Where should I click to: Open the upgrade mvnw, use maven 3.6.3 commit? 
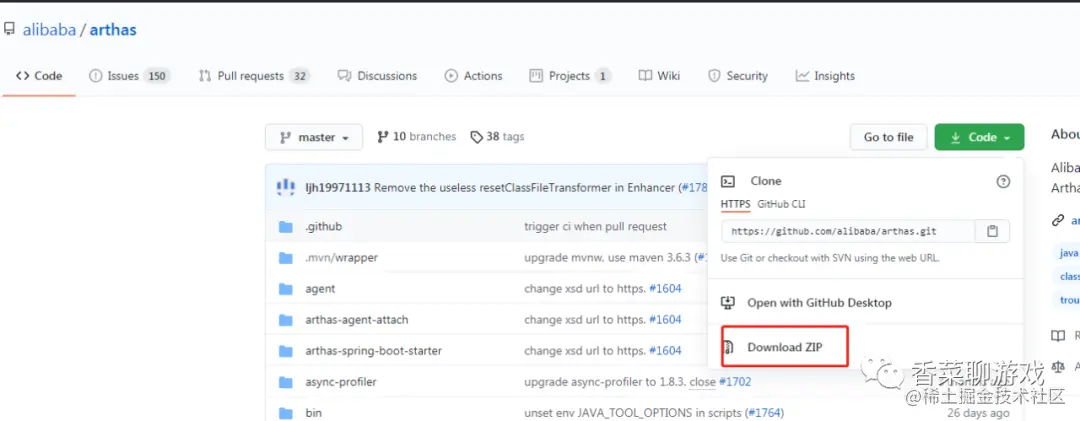click(x=610, y=257)
